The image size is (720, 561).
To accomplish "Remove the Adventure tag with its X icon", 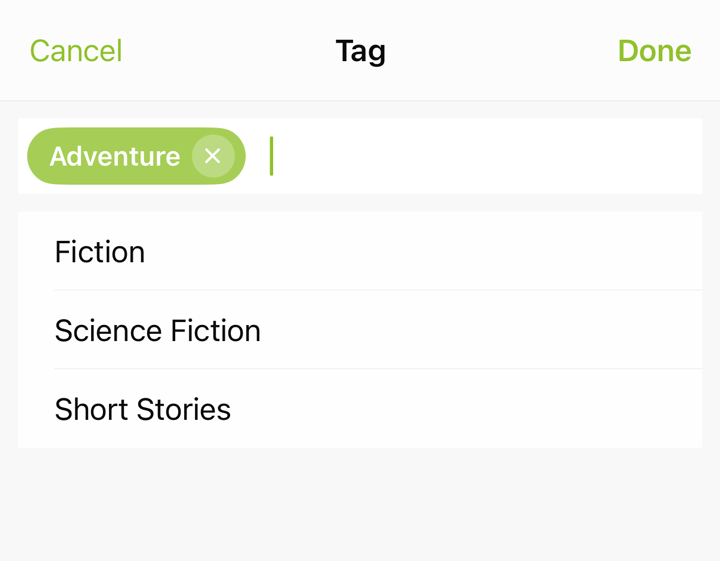I will point(213,156).
